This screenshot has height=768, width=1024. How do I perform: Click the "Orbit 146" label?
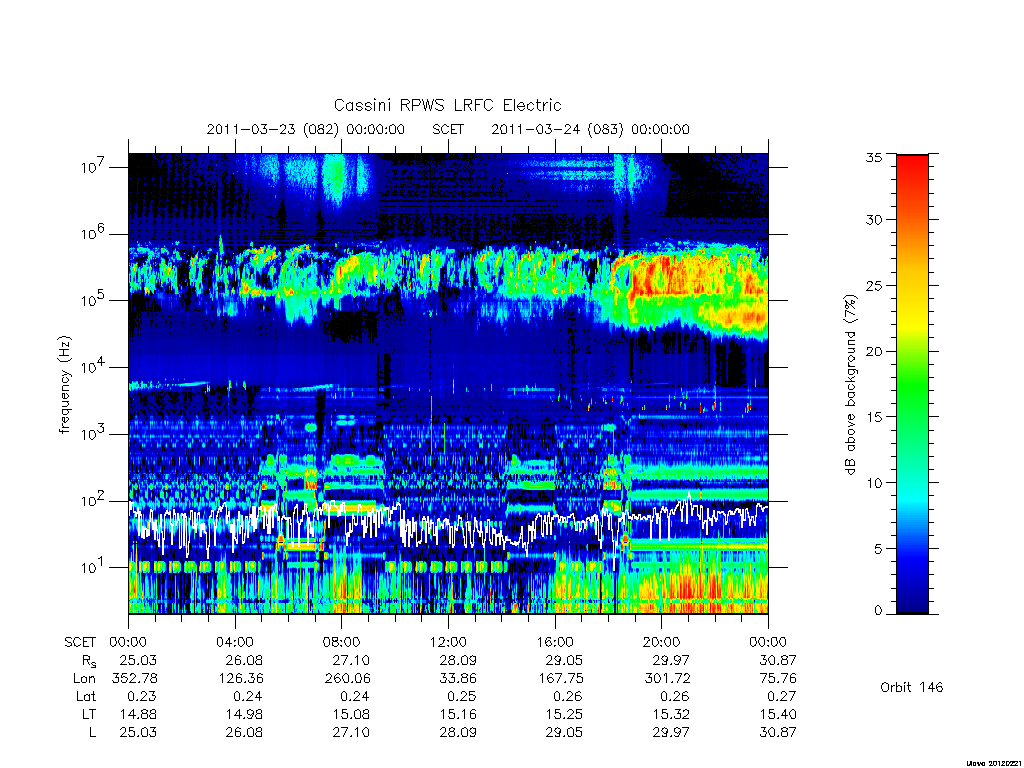click(912, 688)
